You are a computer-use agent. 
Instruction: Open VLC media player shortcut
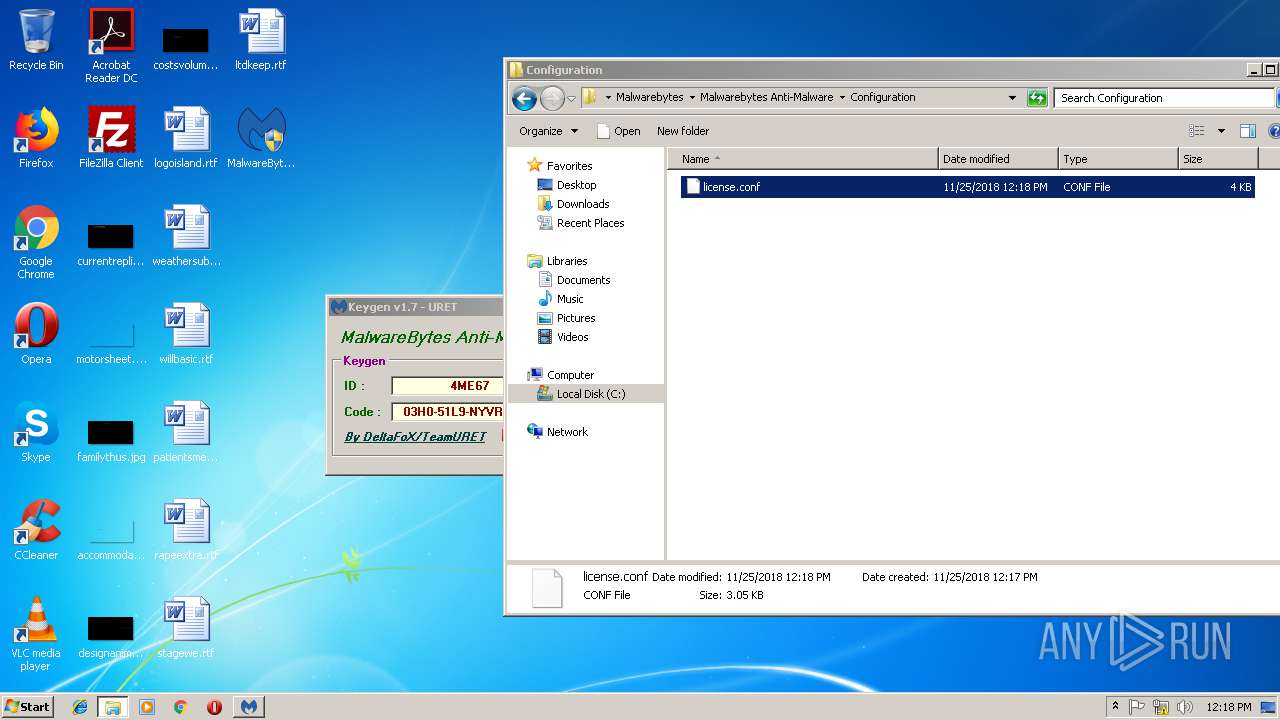[36, 635]
